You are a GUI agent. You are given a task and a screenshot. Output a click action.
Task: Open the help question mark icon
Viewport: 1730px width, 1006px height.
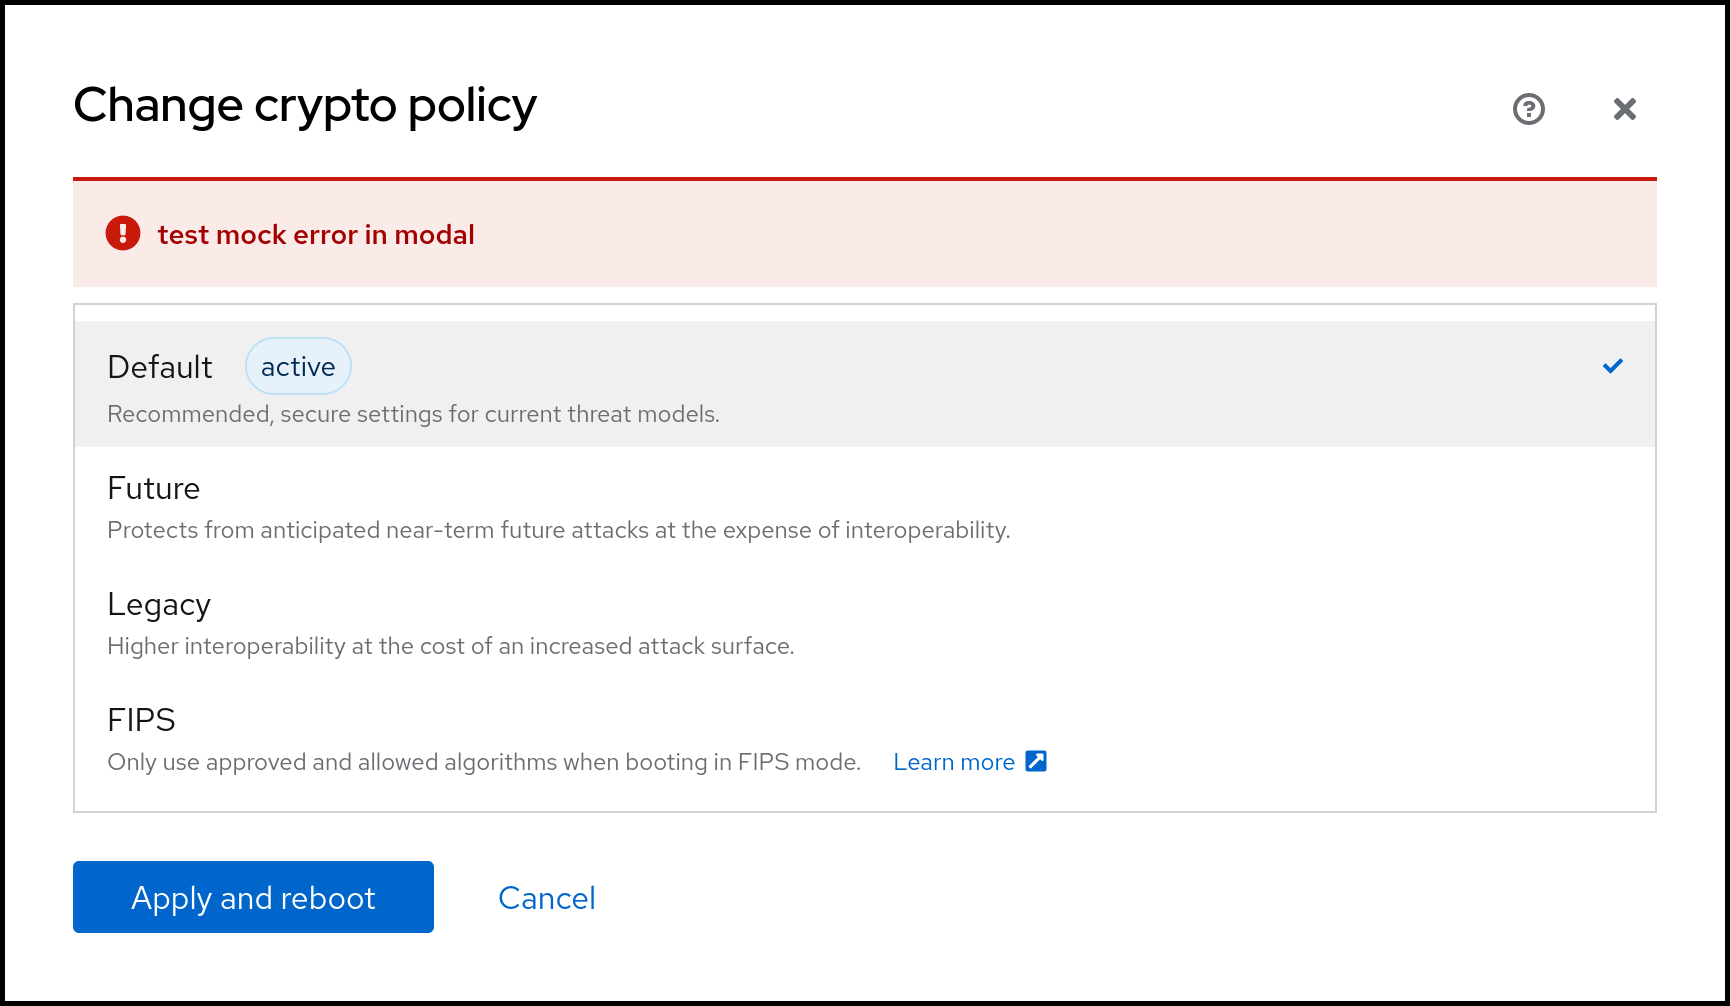(x=1528, y=109)
